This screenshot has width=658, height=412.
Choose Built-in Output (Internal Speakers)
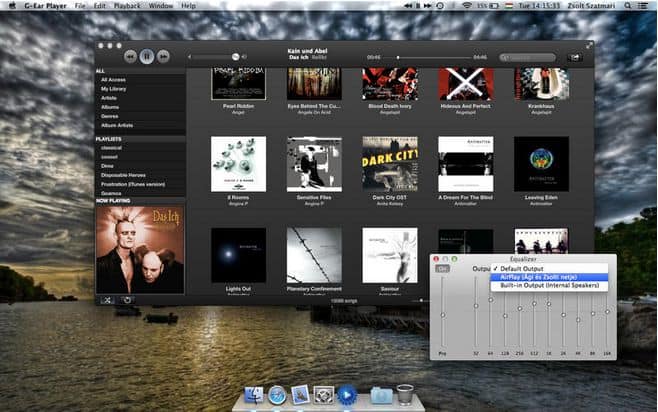pyautogui.click(x=549, y=285)
